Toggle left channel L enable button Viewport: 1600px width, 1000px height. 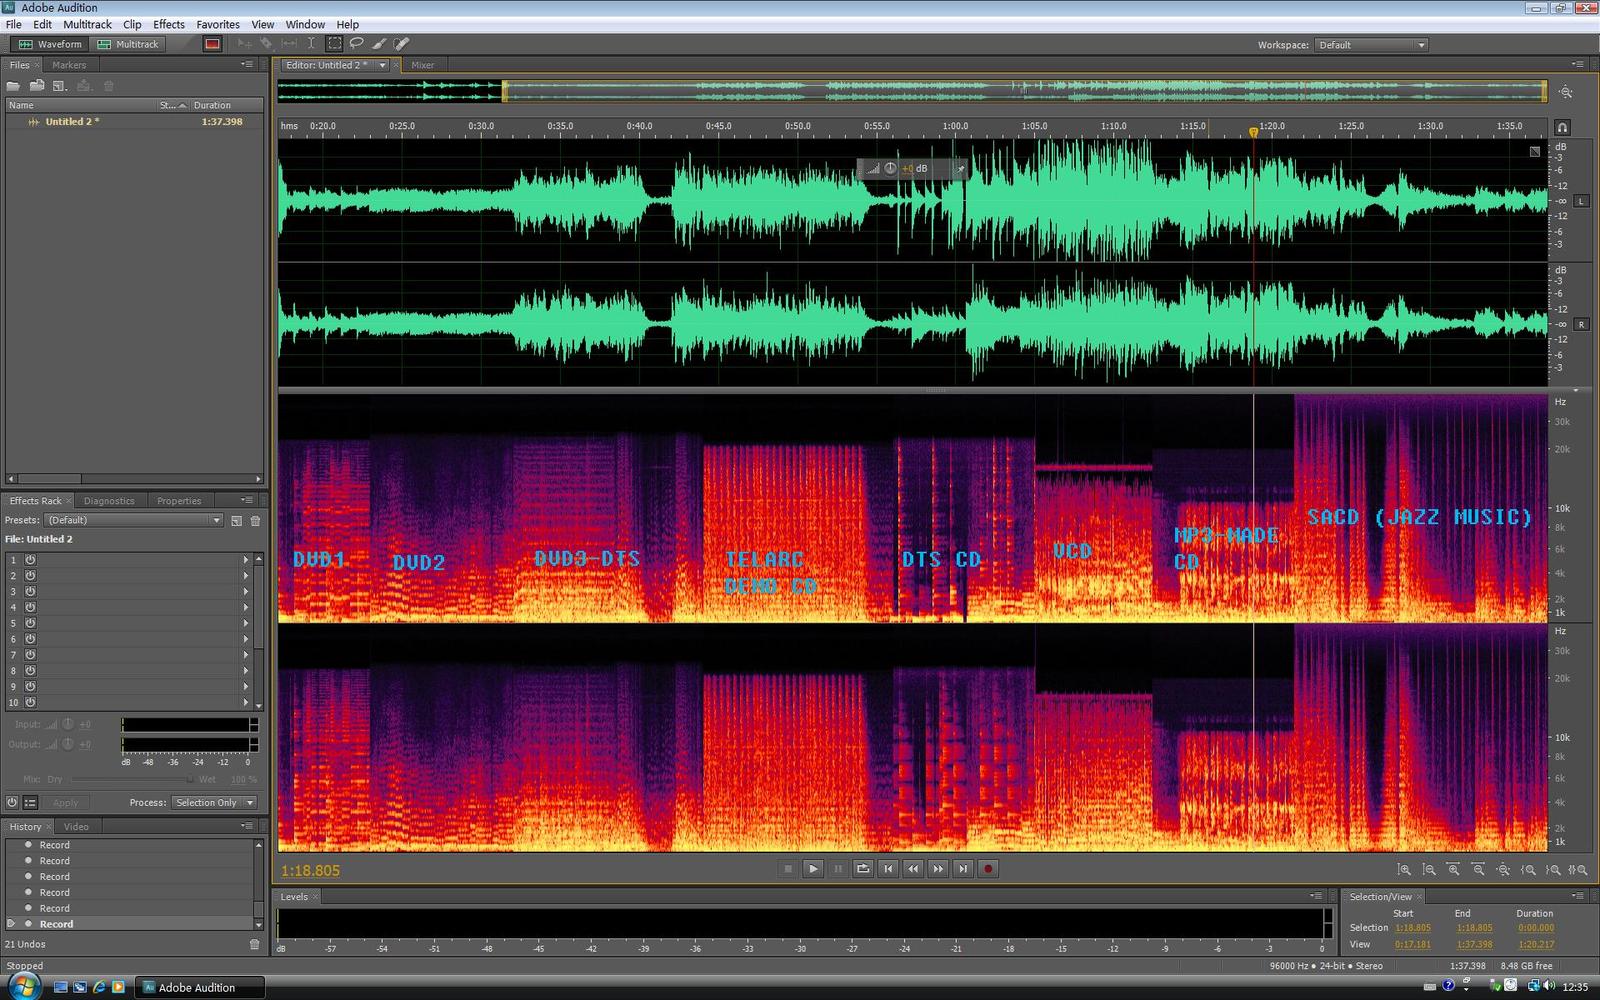click(1581, 201)
